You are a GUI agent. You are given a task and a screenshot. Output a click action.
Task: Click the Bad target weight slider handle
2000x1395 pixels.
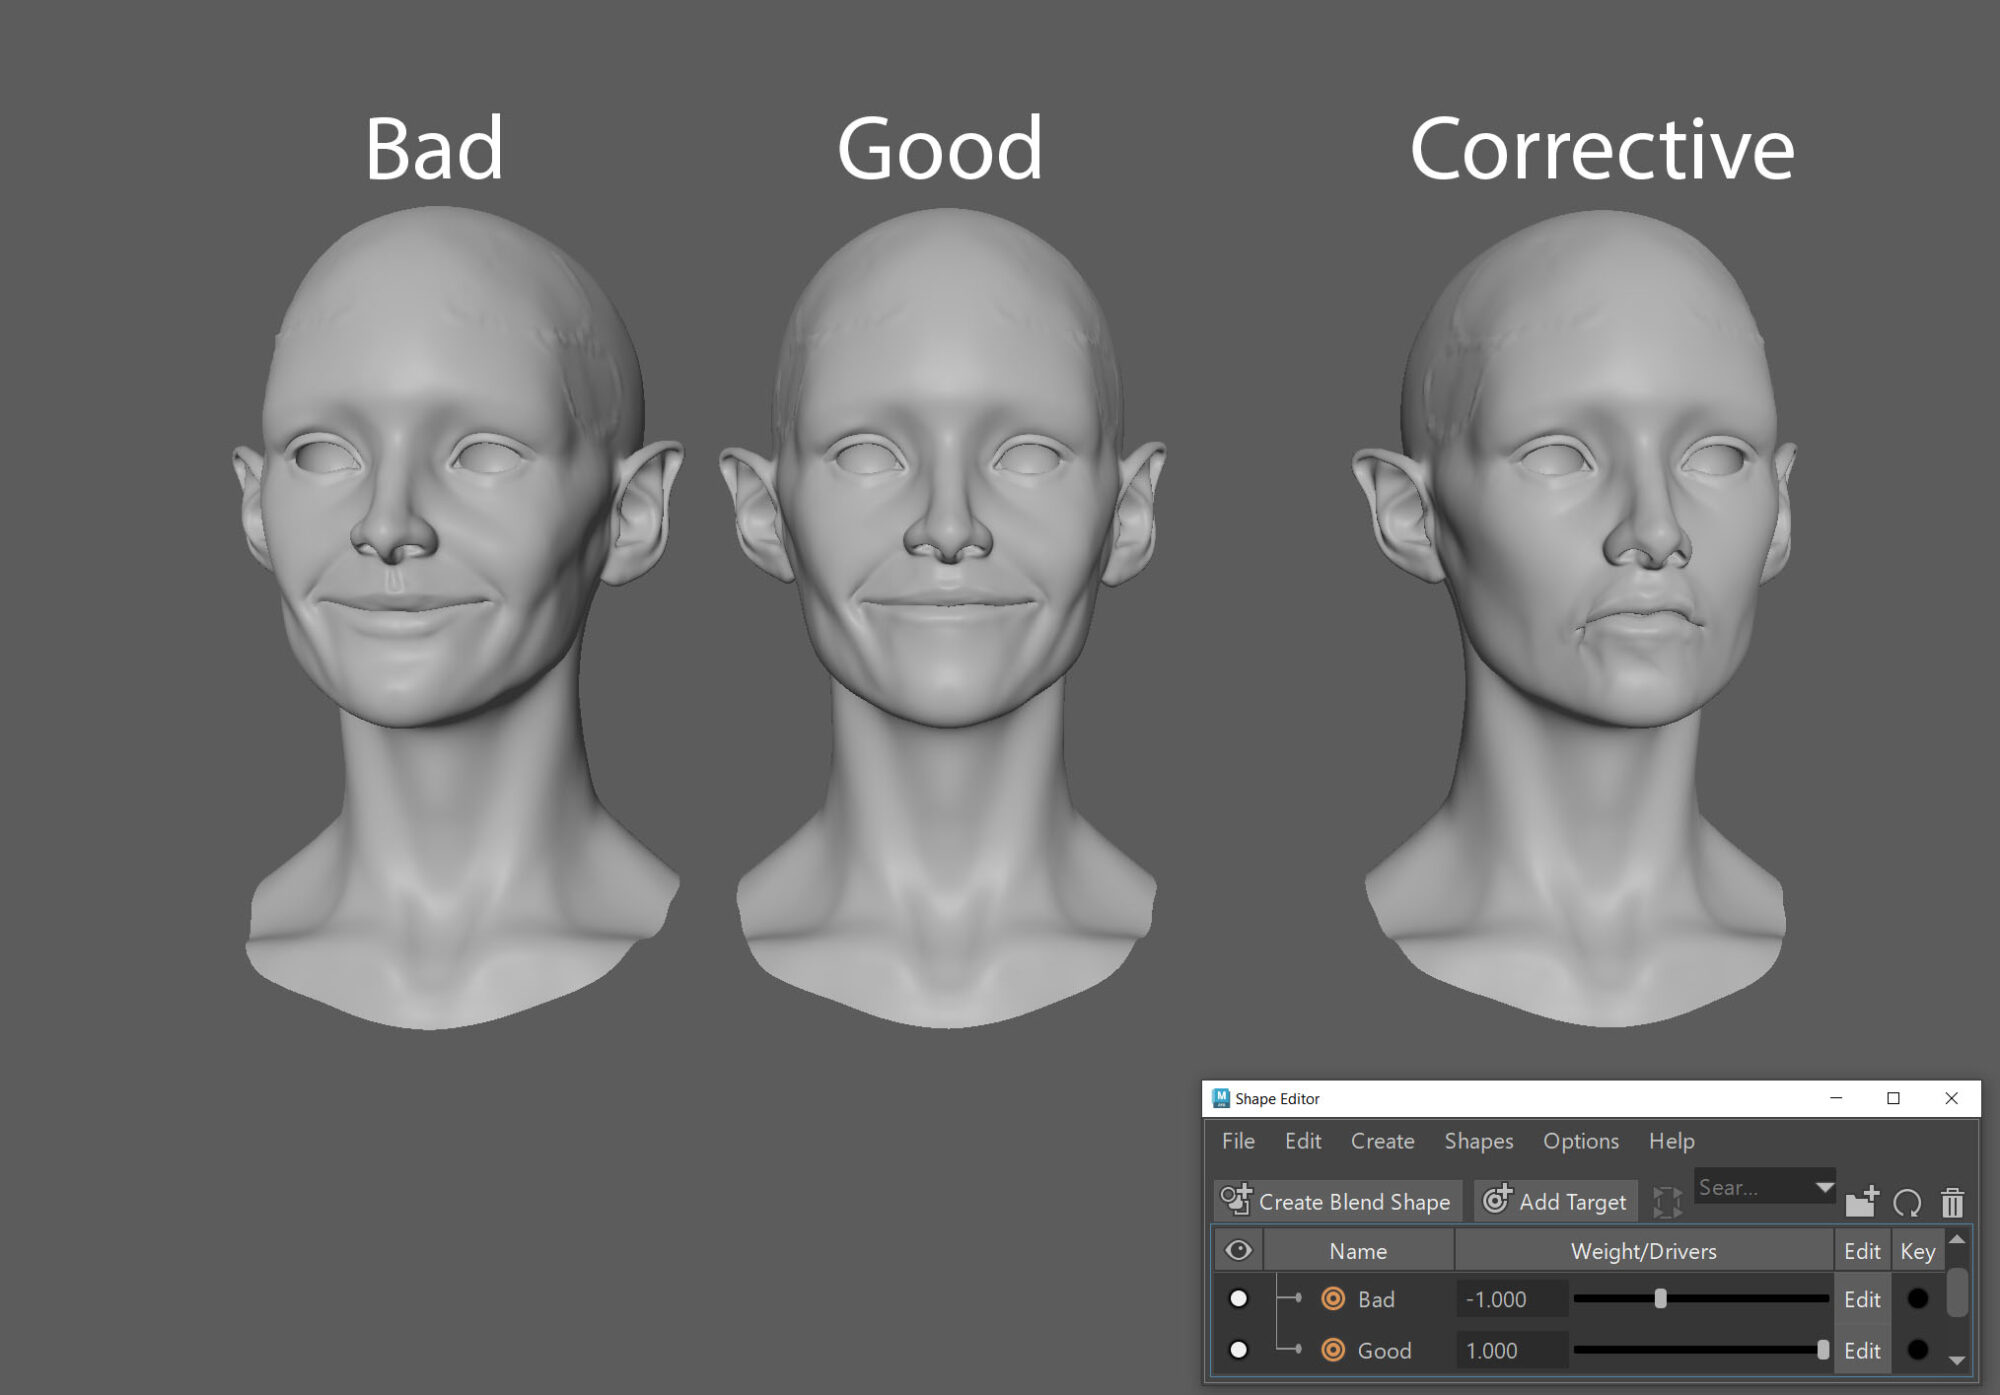tap(1660, 1299)
